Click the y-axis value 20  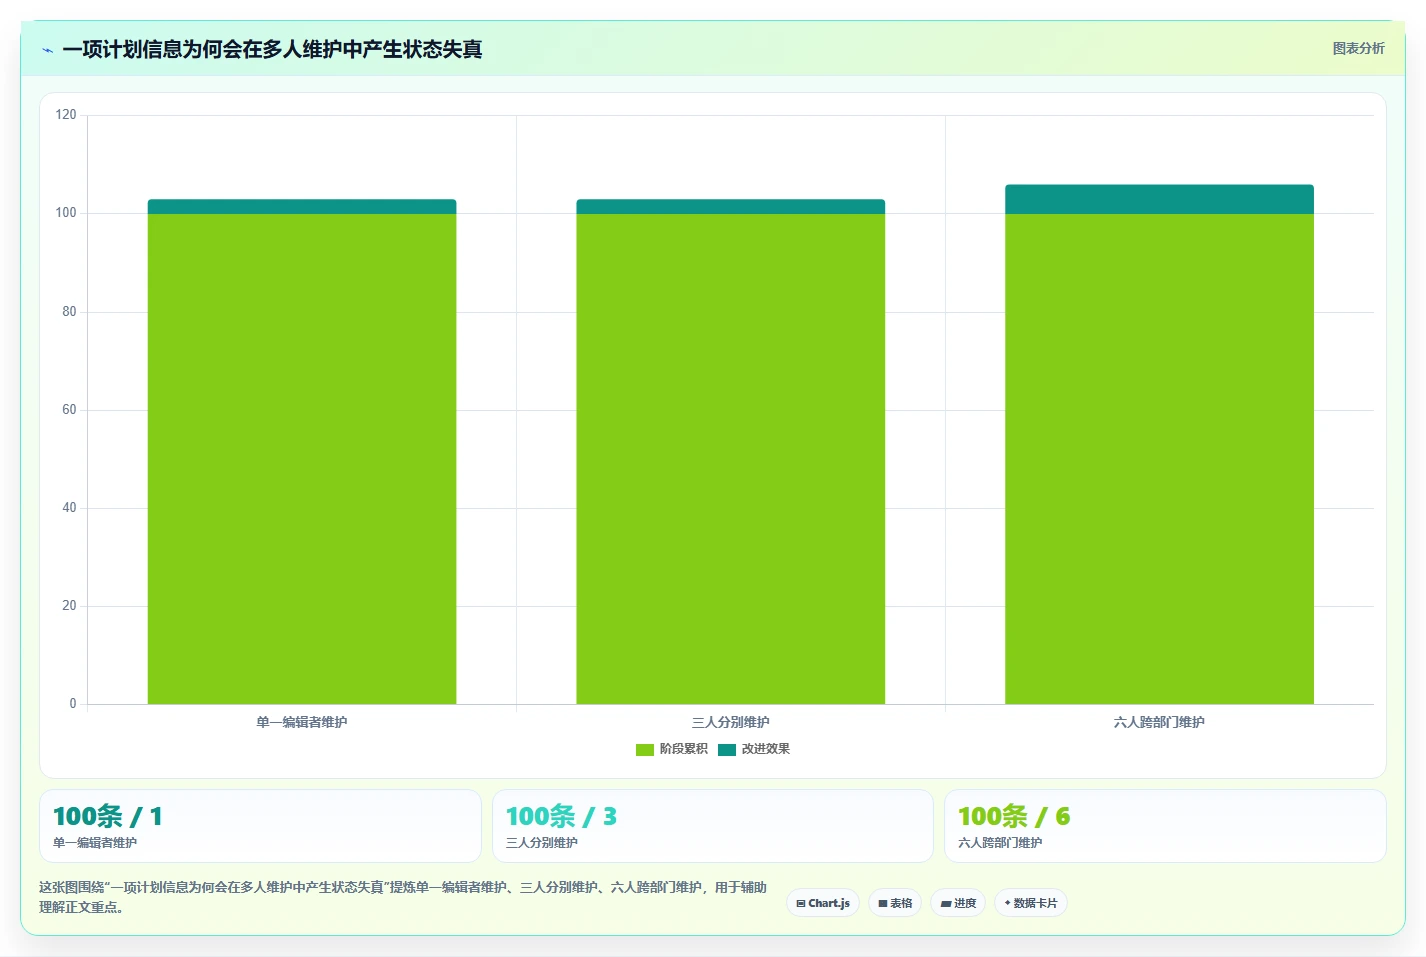[x=69, y=606]
